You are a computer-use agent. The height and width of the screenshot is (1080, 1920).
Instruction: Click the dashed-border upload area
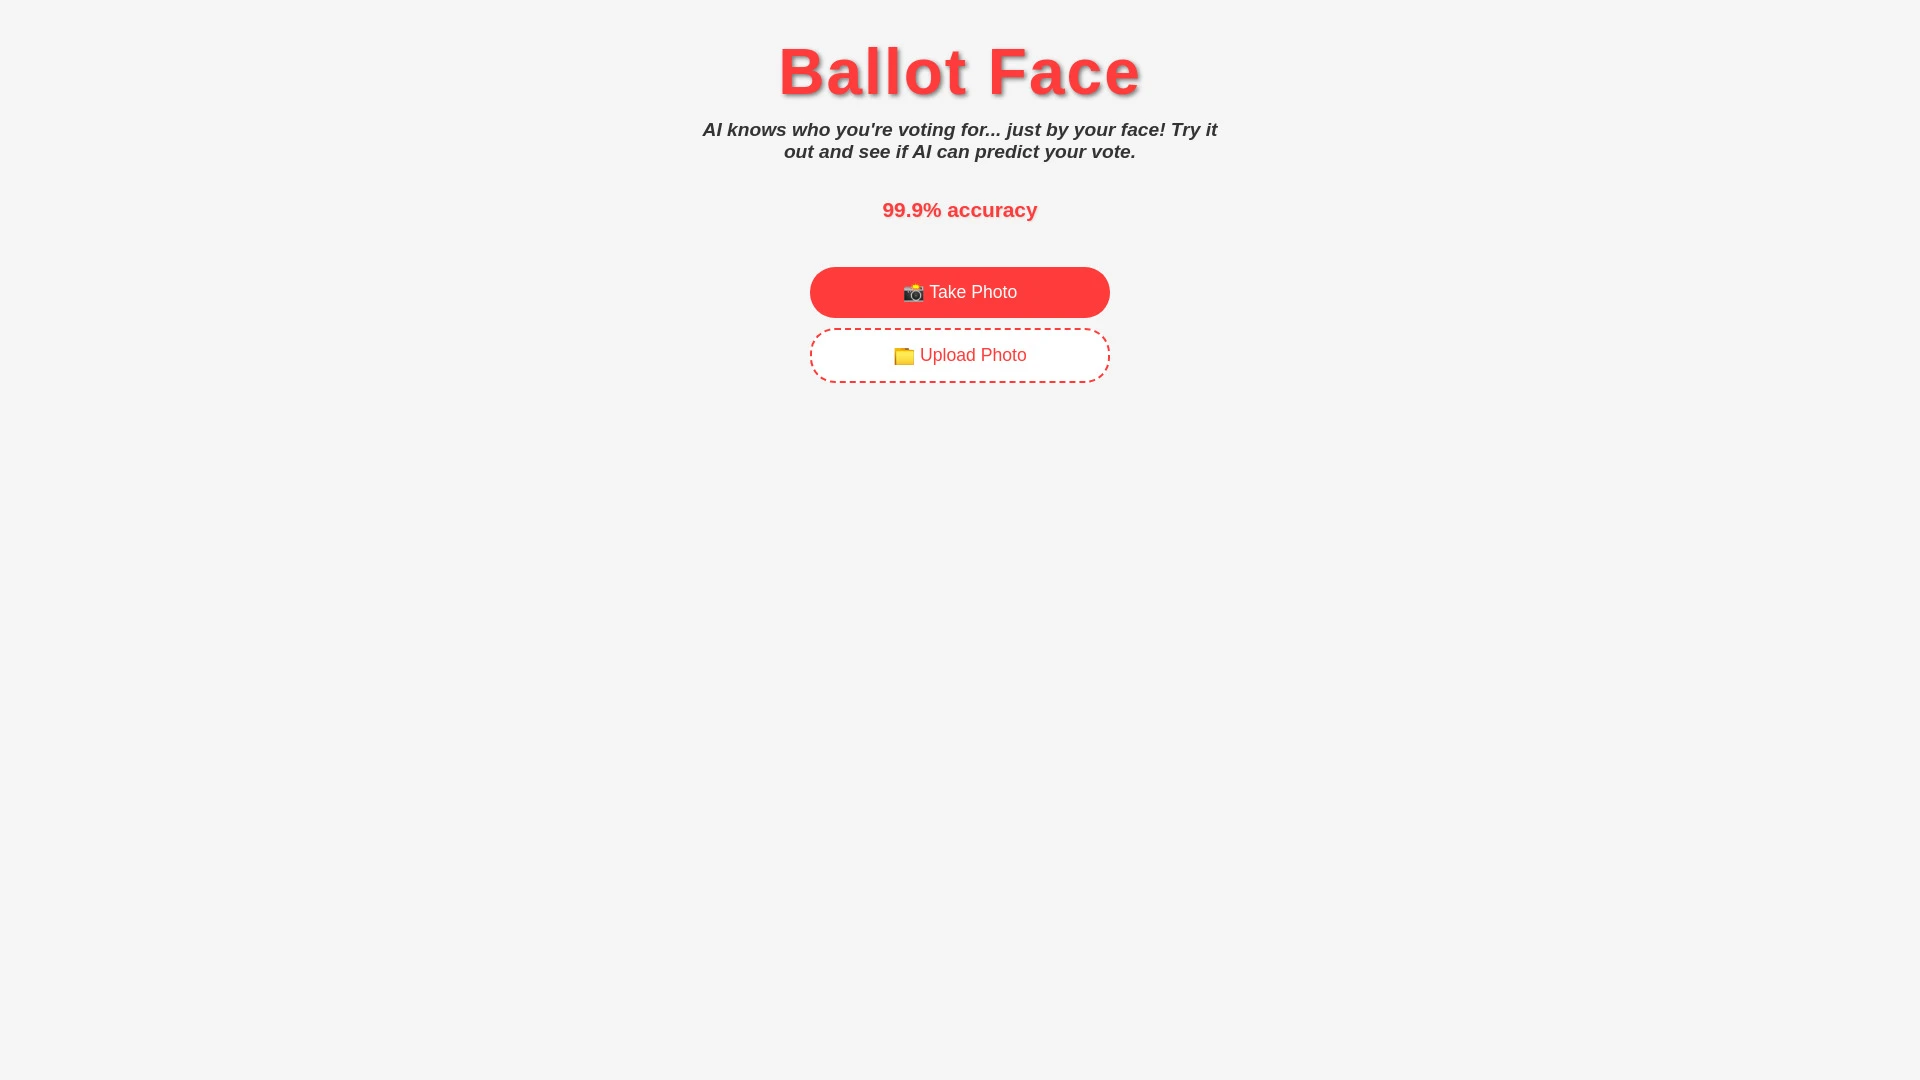[x=959, y=355]
